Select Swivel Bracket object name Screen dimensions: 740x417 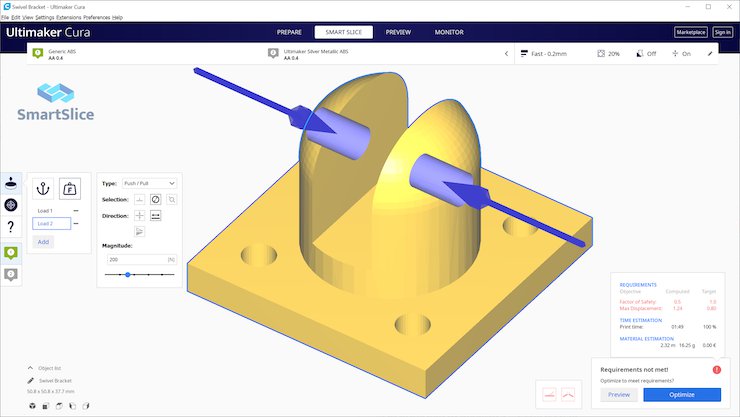click(x=56, y=381)
